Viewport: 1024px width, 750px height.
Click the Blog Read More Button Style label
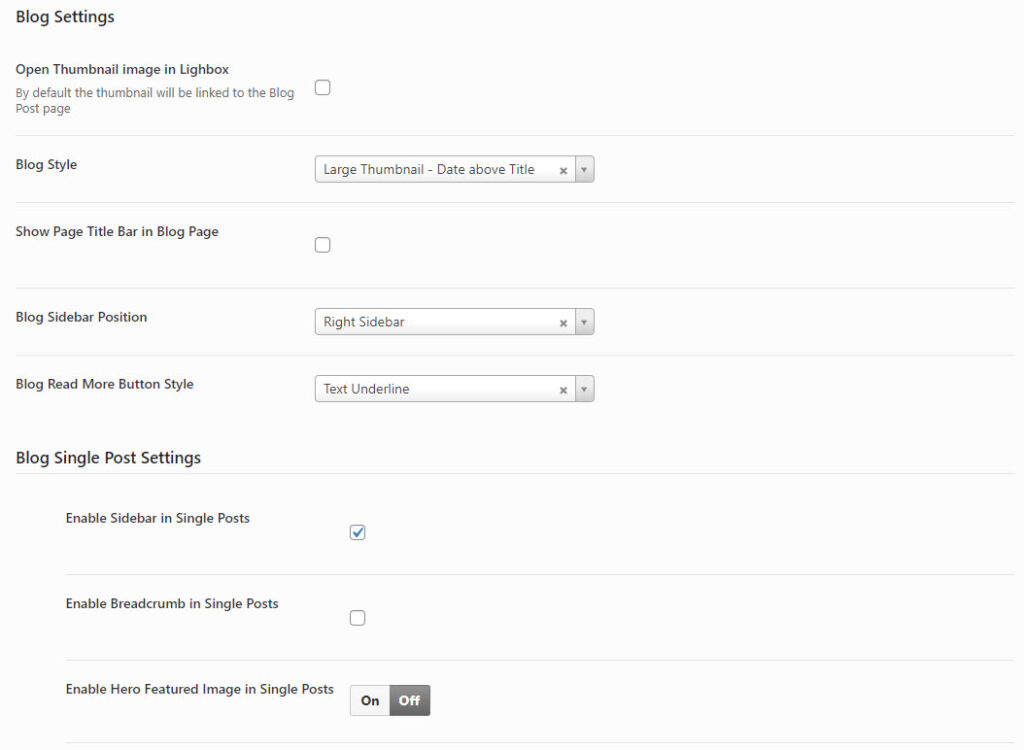coord(104,384)
